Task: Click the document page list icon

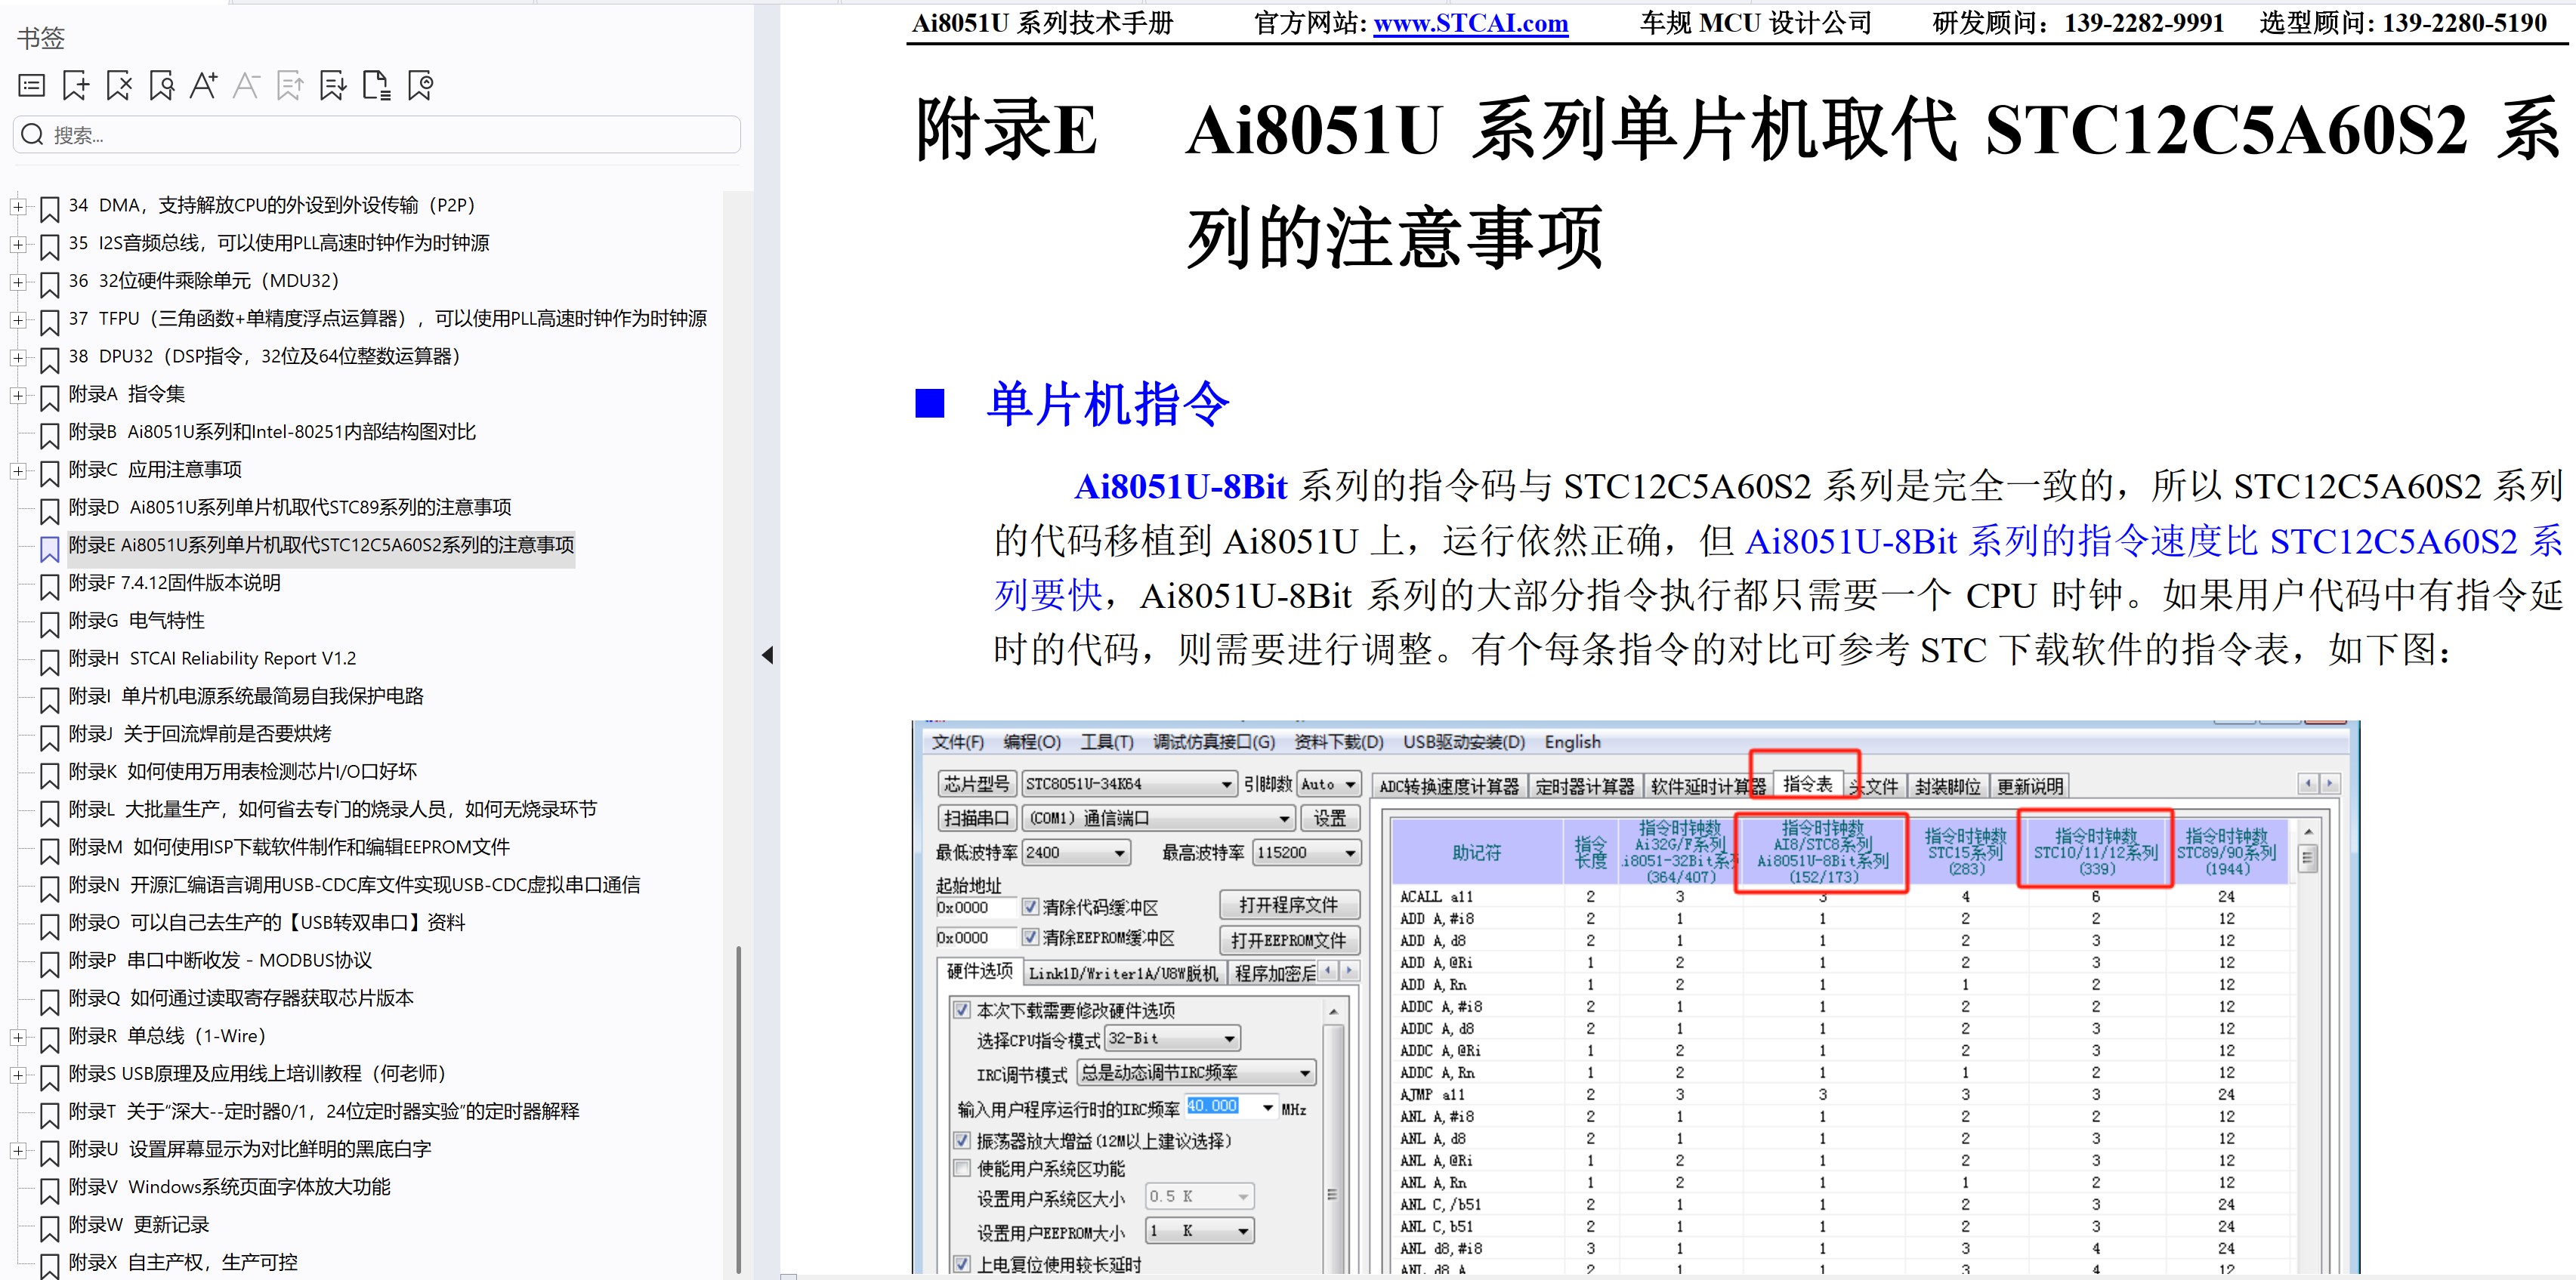Action: 376,86
